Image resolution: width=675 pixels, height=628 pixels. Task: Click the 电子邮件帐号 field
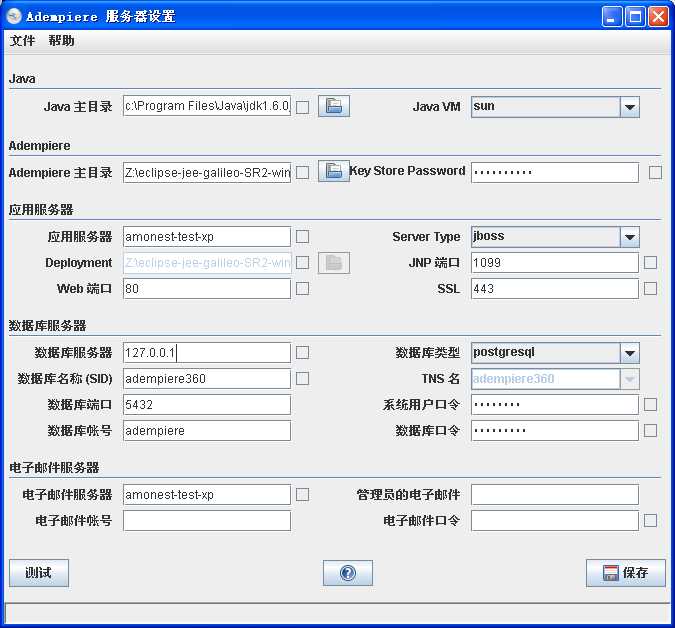click(x=207, y=520)
